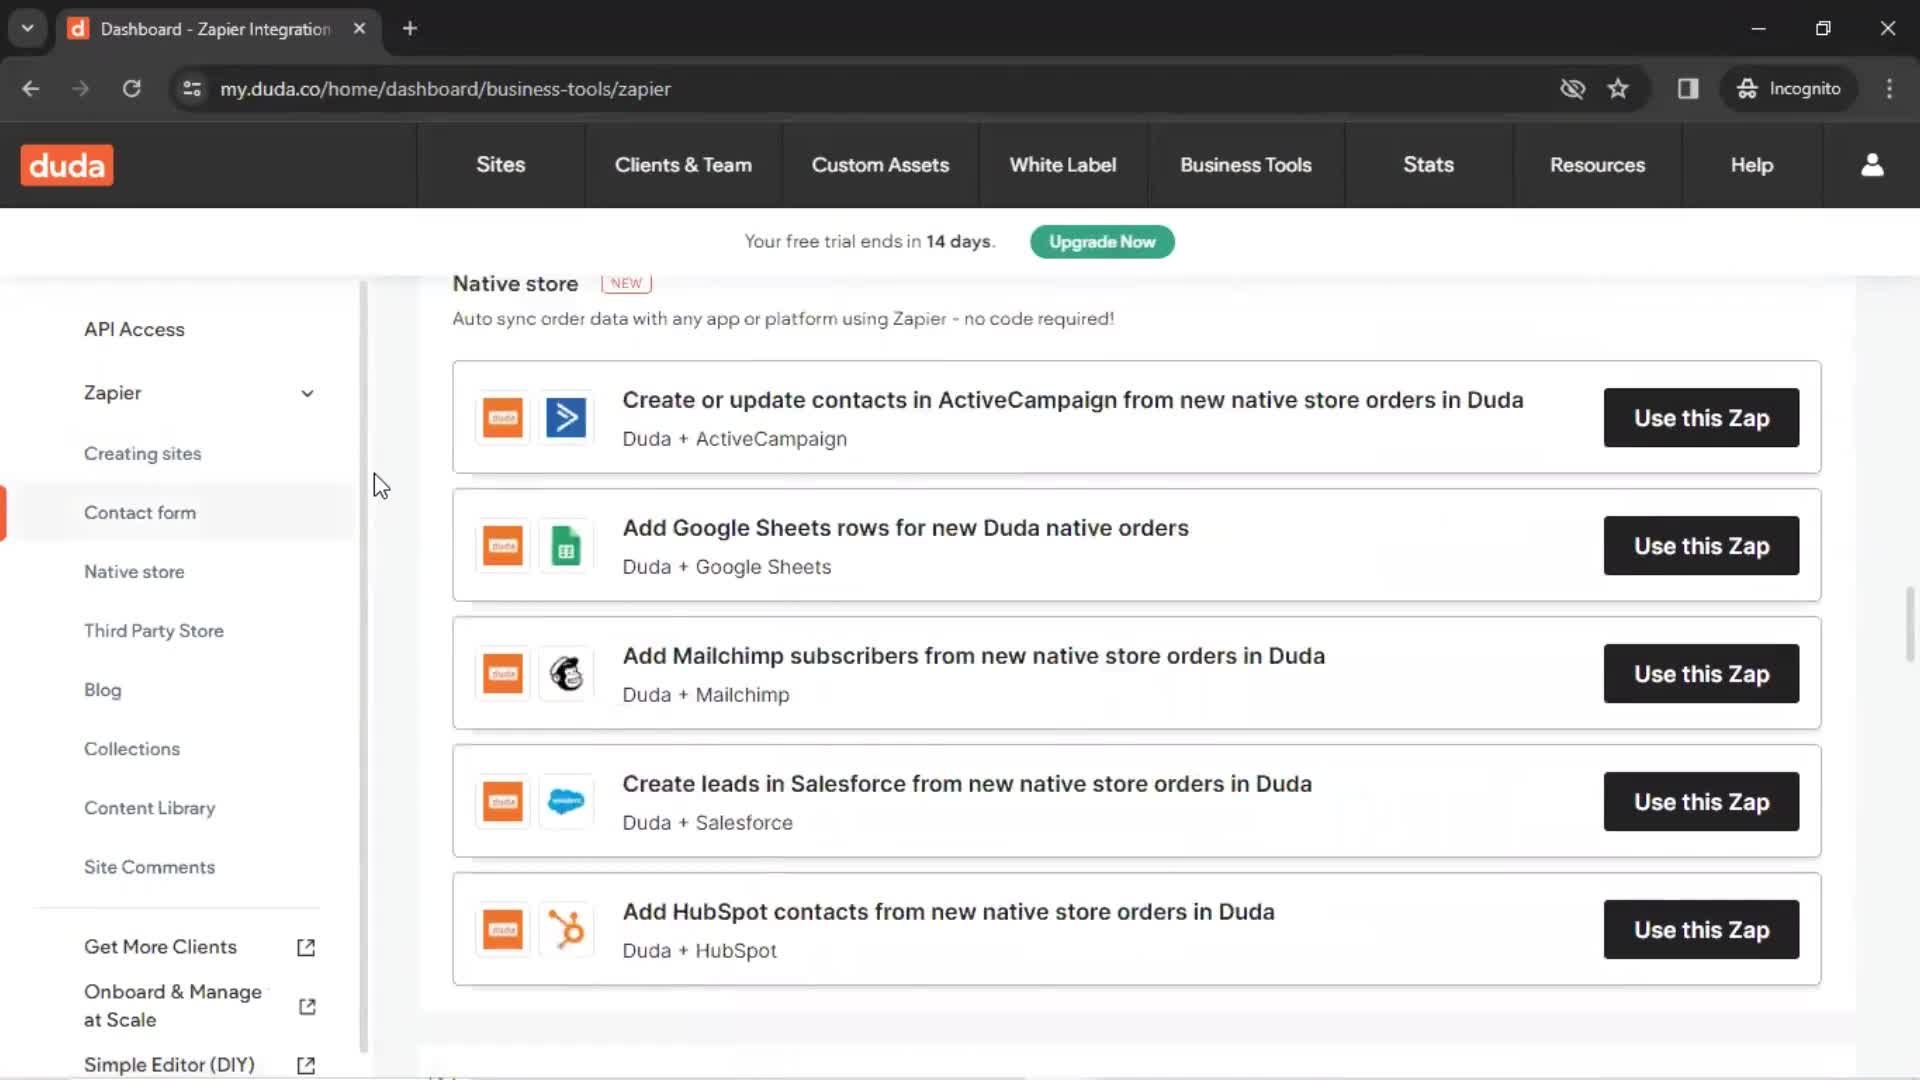Open Simple Editor (DIY) link

[x=169, y=1065]
